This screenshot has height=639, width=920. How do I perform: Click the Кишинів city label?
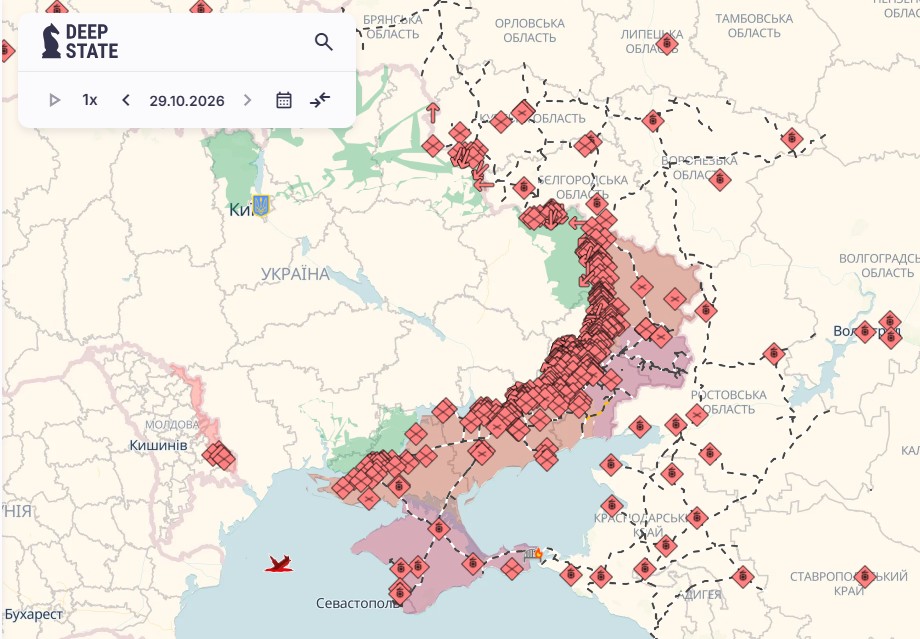(158, 445)
